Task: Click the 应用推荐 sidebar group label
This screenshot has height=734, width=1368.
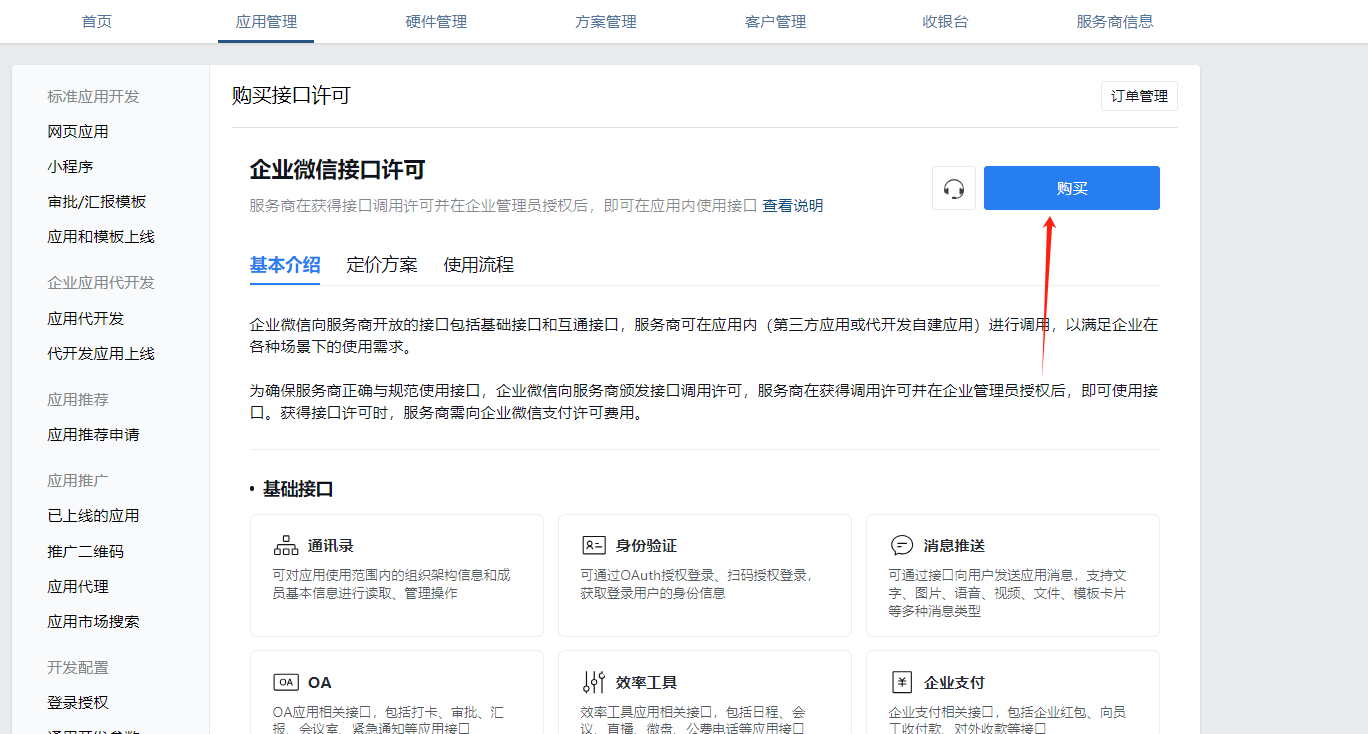Action: click(78, 400)
